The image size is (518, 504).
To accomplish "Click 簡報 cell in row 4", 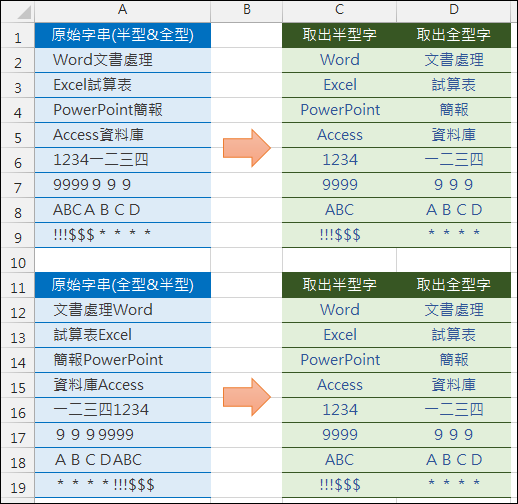I will tap(454, 110).
